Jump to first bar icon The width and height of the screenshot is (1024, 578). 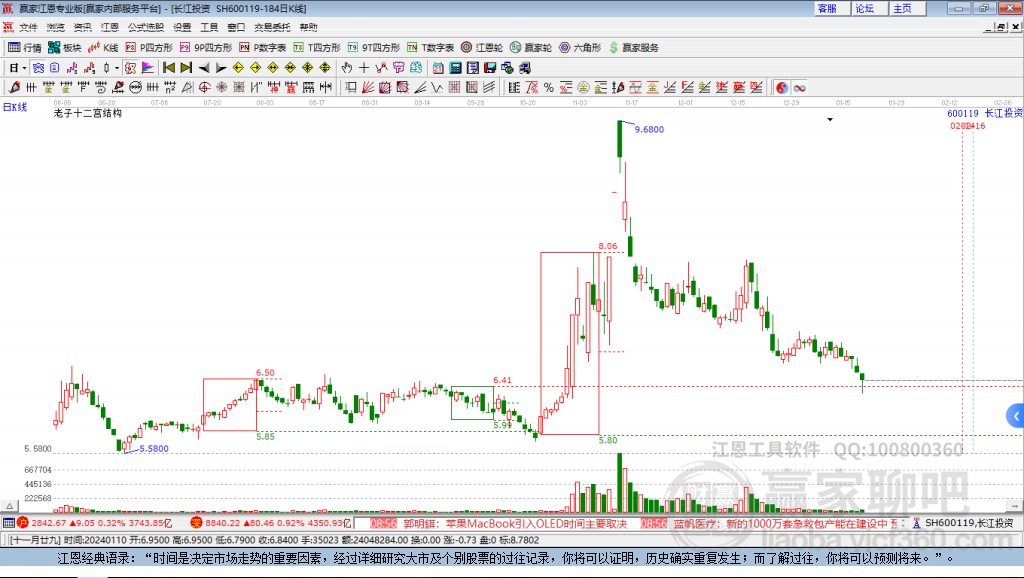pyautogui.click(x=168, y=68)
